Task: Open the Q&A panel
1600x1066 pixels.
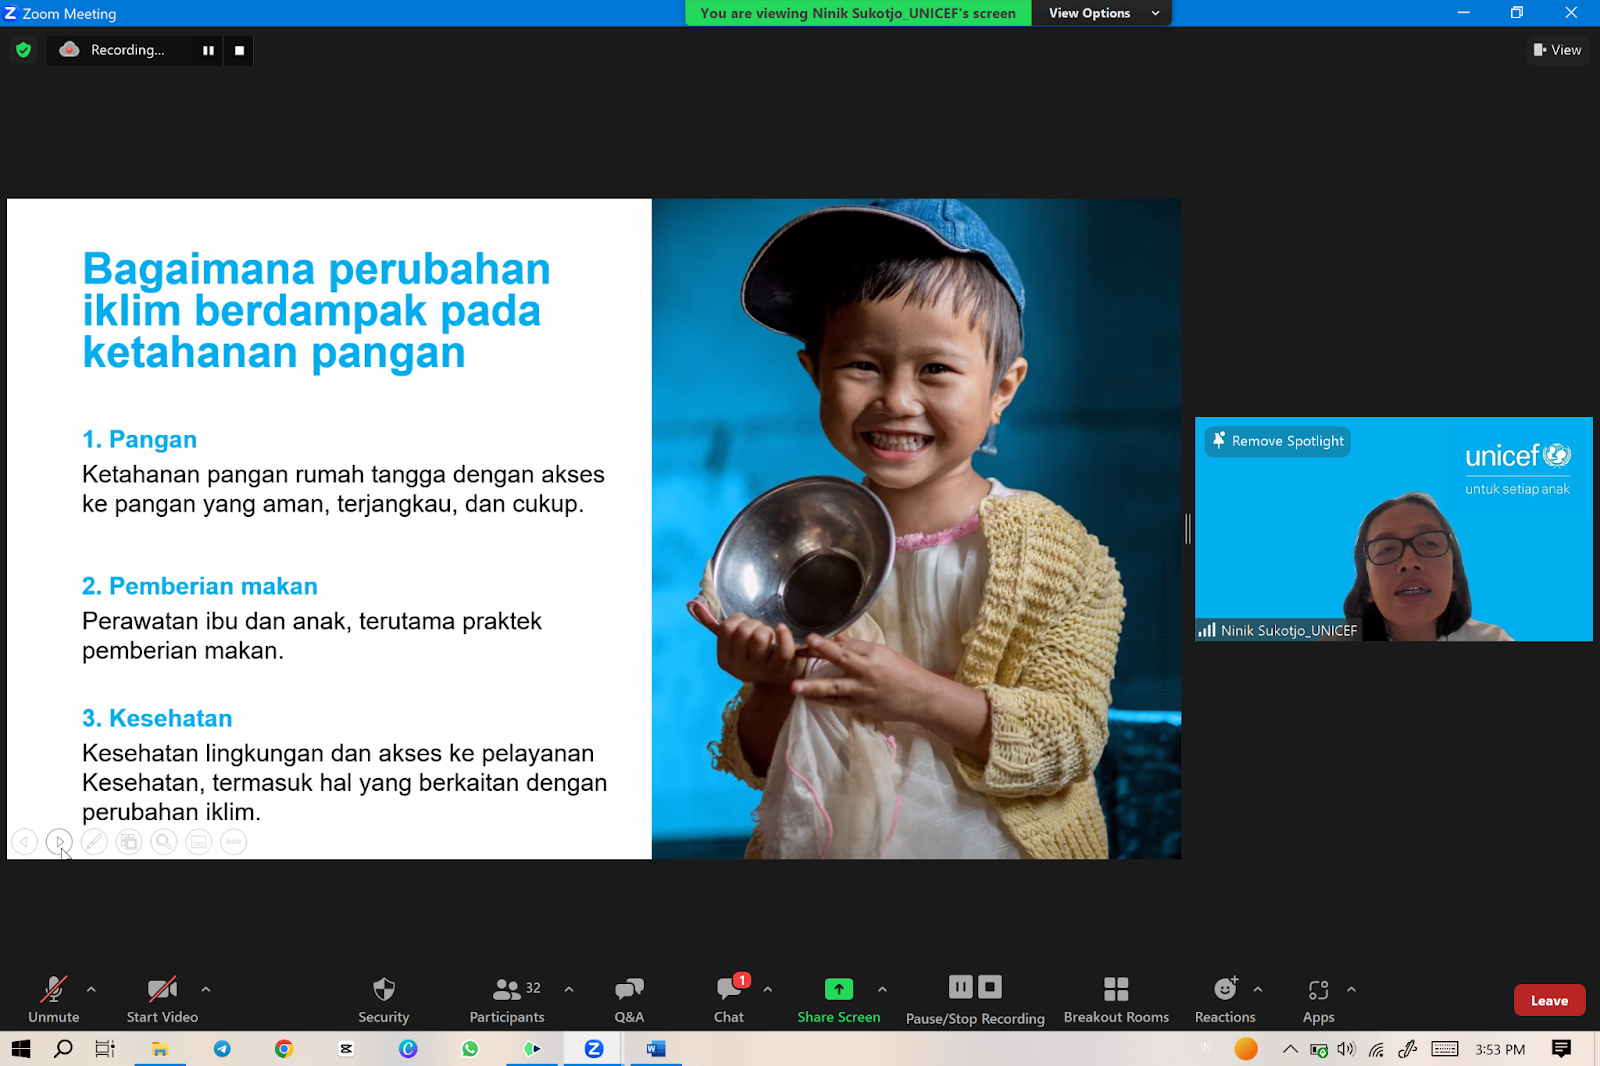Action: [629, 999]
